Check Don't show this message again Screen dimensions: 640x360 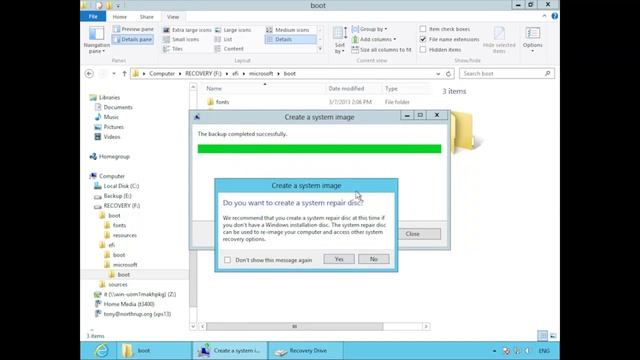(227, 260)
